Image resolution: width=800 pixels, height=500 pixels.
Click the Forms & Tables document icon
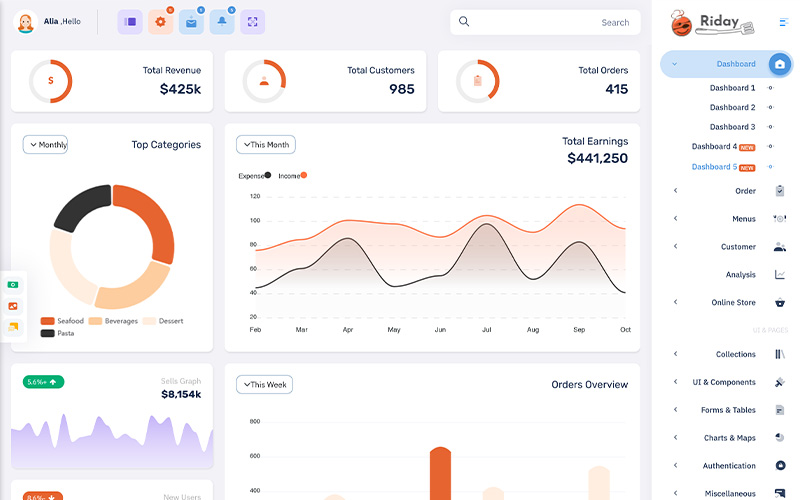coord(780,410)
